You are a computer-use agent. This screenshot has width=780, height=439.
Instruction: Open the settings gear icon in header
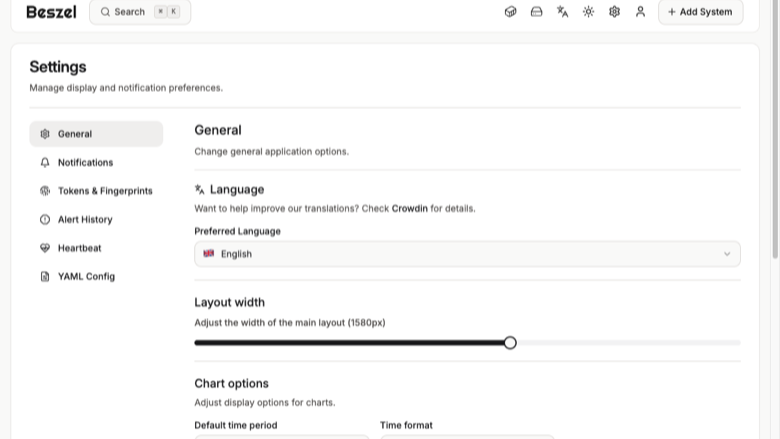(x=614, y=11)
